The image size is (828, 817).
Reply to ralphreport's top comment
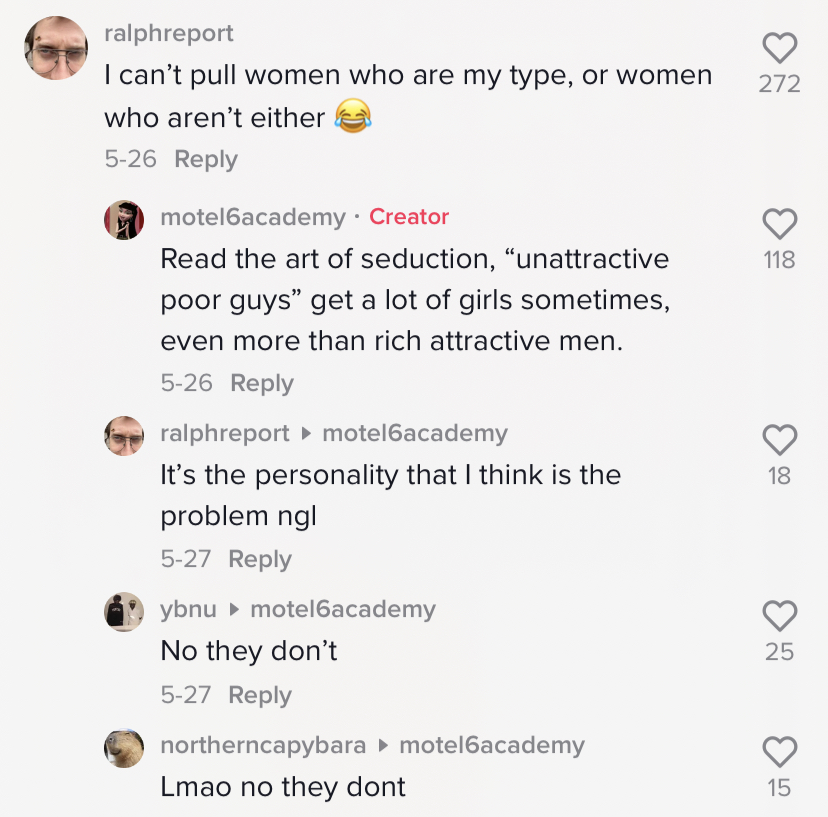pyautogui.click(x=206, y=159)
